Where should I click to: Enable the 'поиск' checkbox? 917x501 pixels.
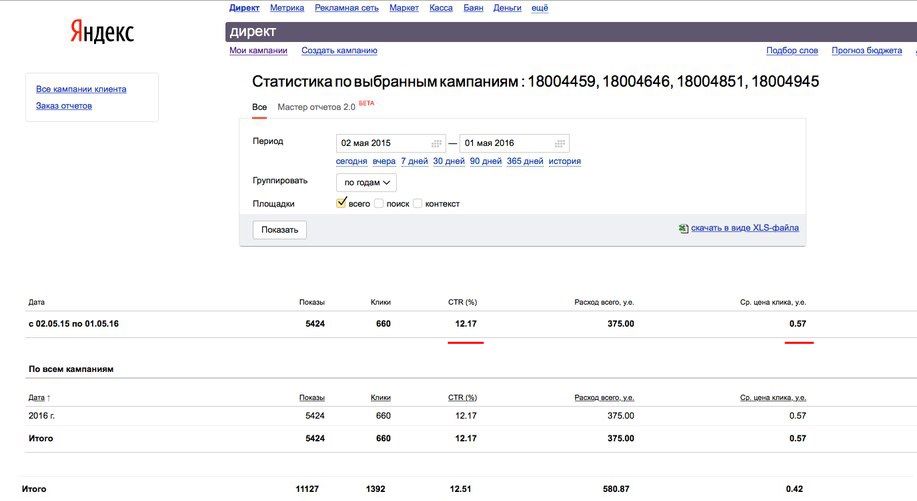379,203
